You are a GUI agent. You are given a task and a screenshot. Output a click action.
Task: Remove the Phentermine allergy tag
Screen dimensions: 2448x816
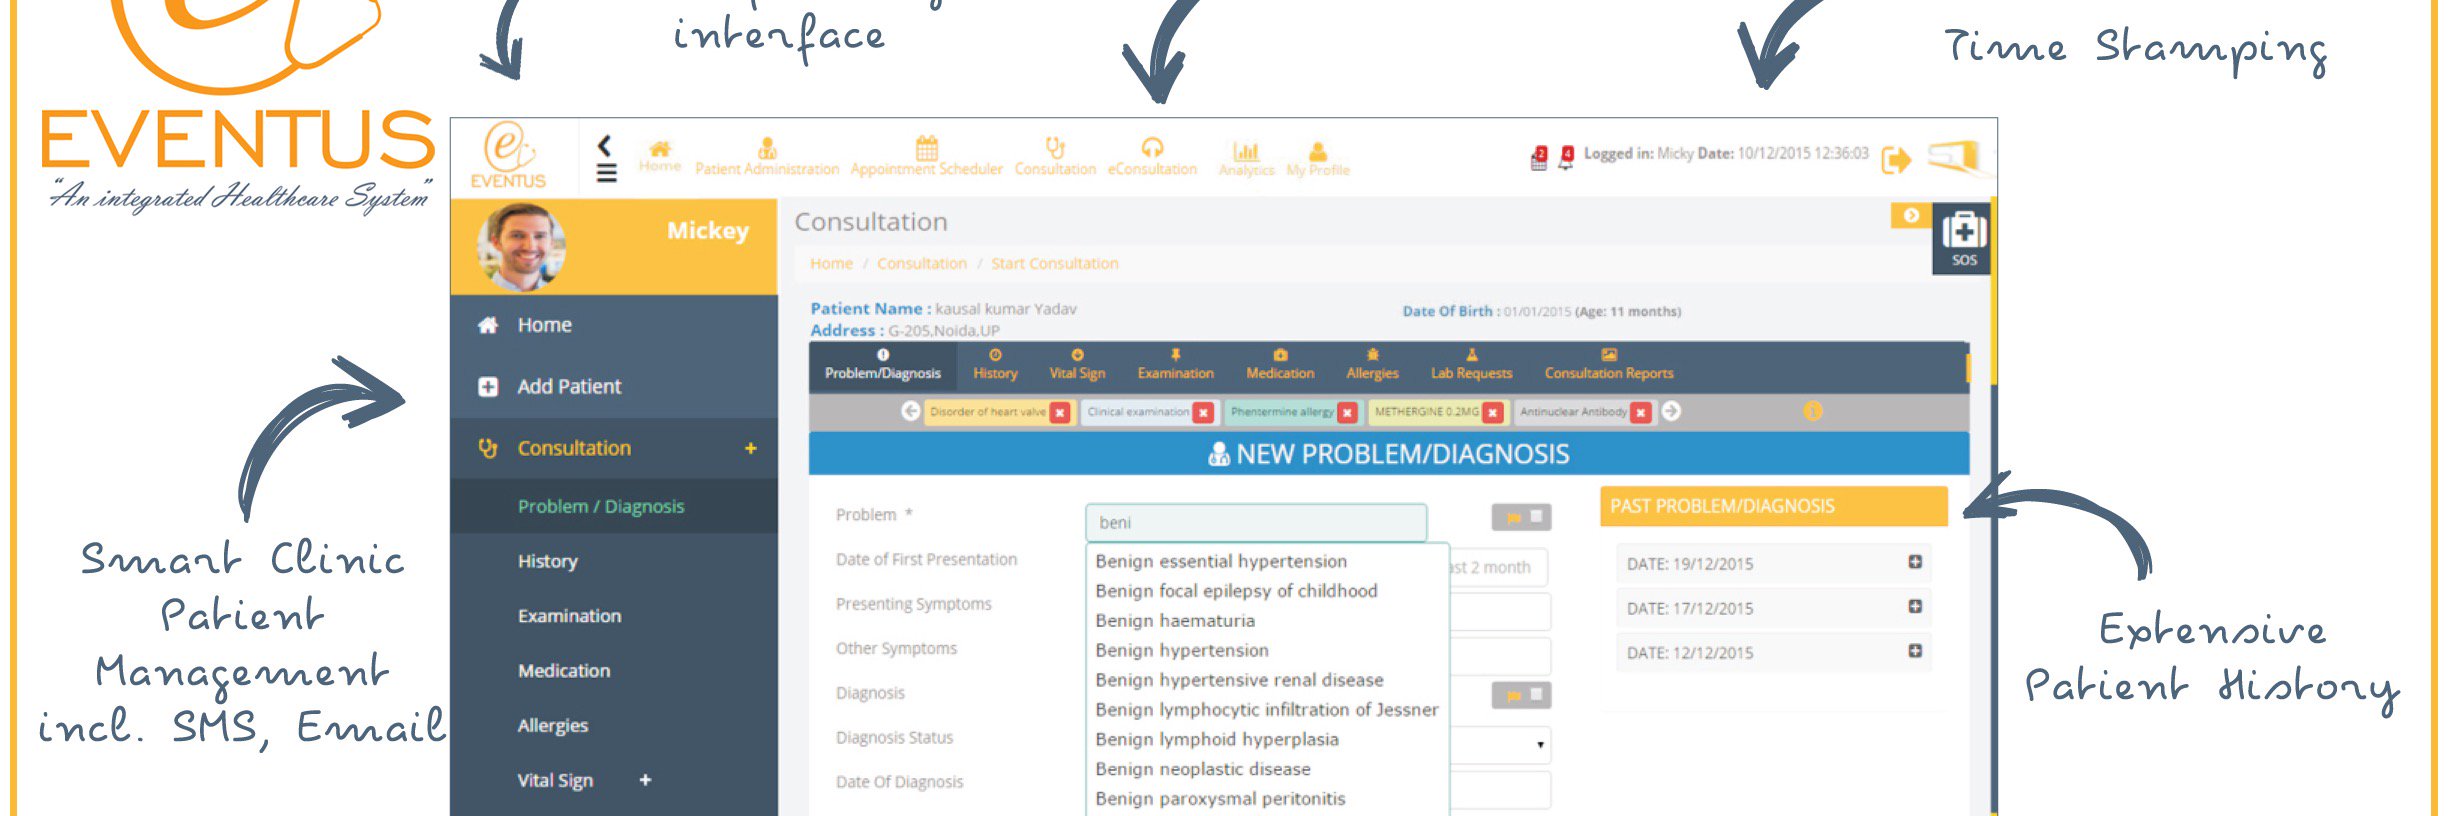click(1347, 412)
